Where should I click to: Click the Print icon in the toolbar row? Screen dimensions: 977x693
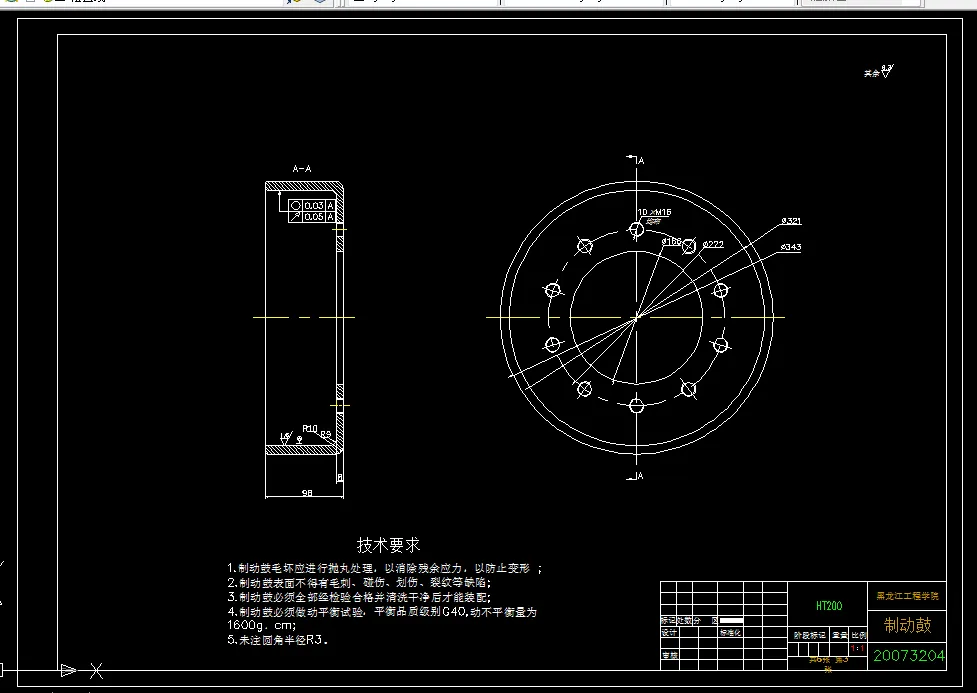75,4
